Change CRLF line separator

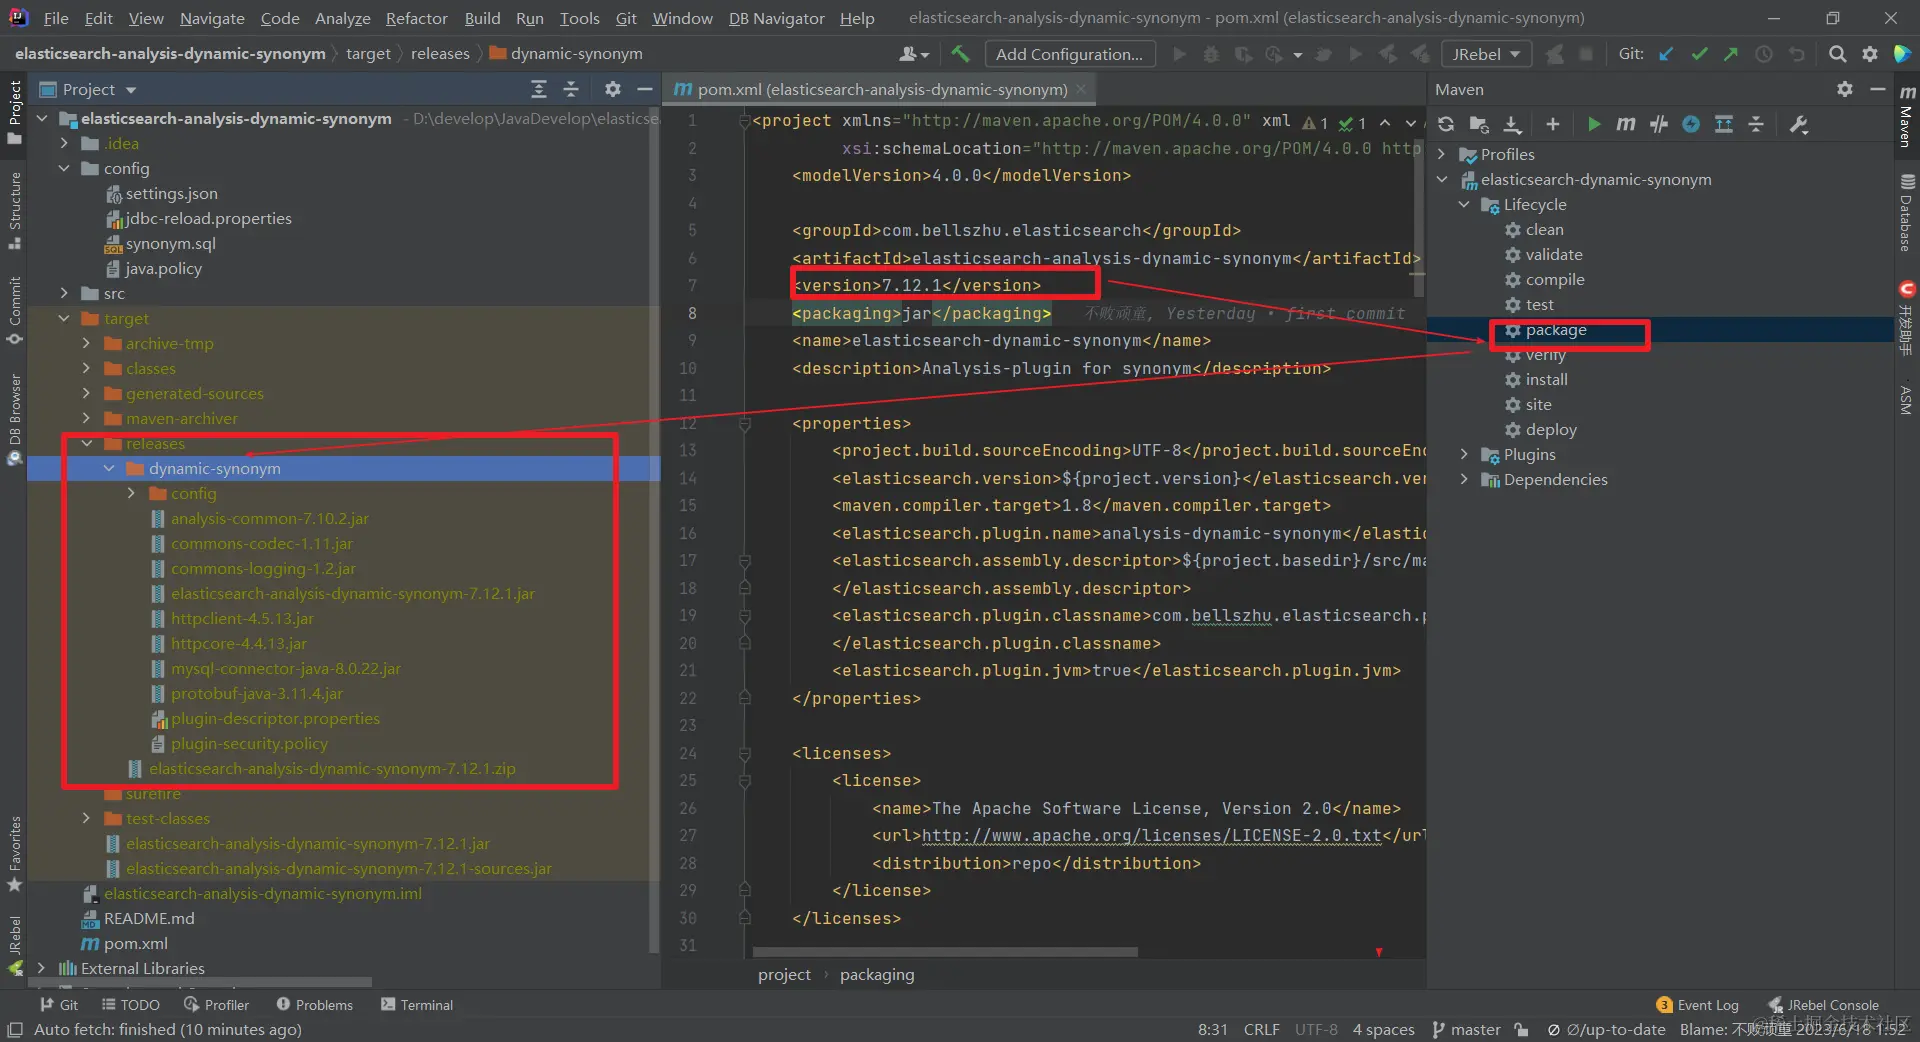(x=1261, y=1030)
